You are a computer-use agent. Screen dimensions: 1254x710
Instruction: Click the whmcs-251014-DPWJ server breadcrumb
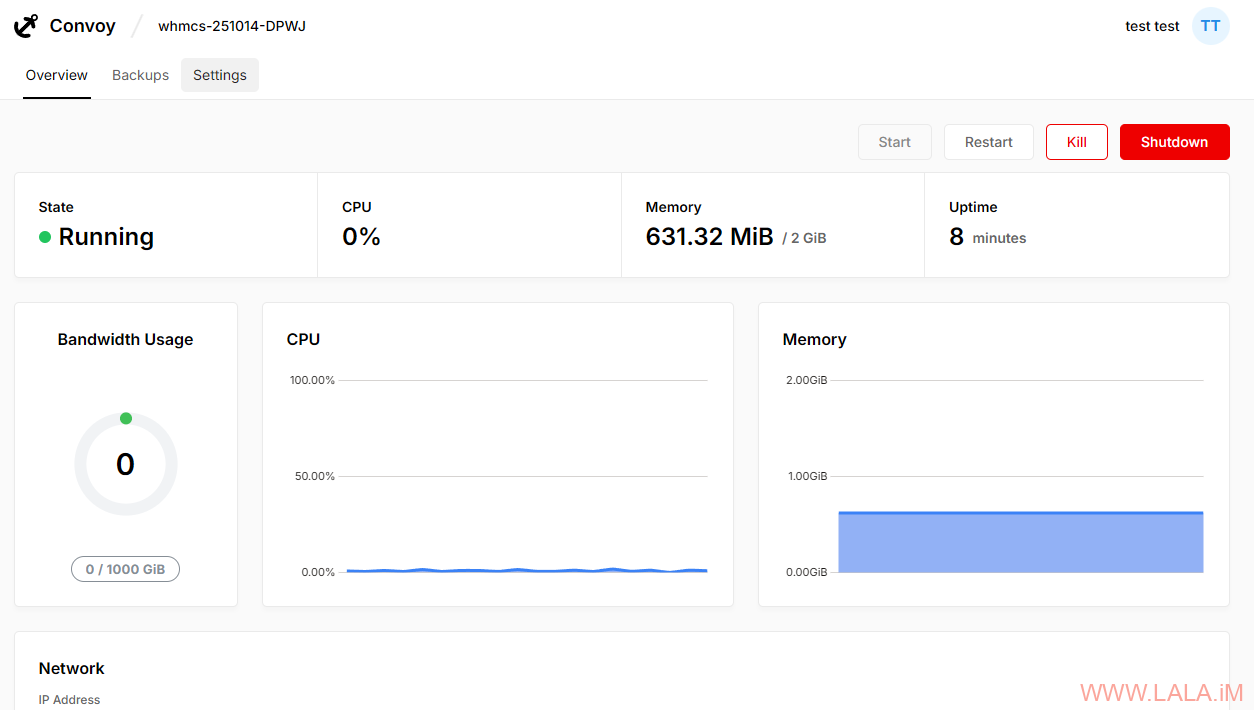232,26
